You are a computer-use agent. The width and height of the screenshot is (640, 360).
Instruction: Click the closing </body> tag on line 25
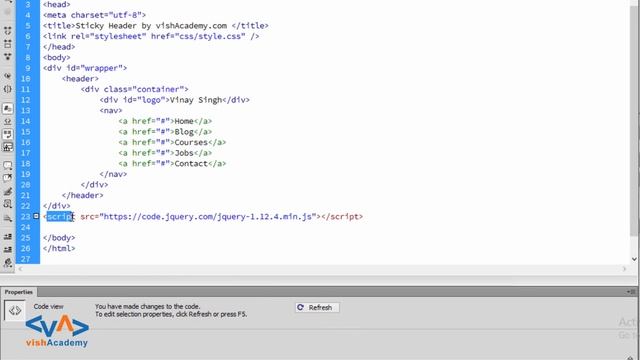[59, 238]
